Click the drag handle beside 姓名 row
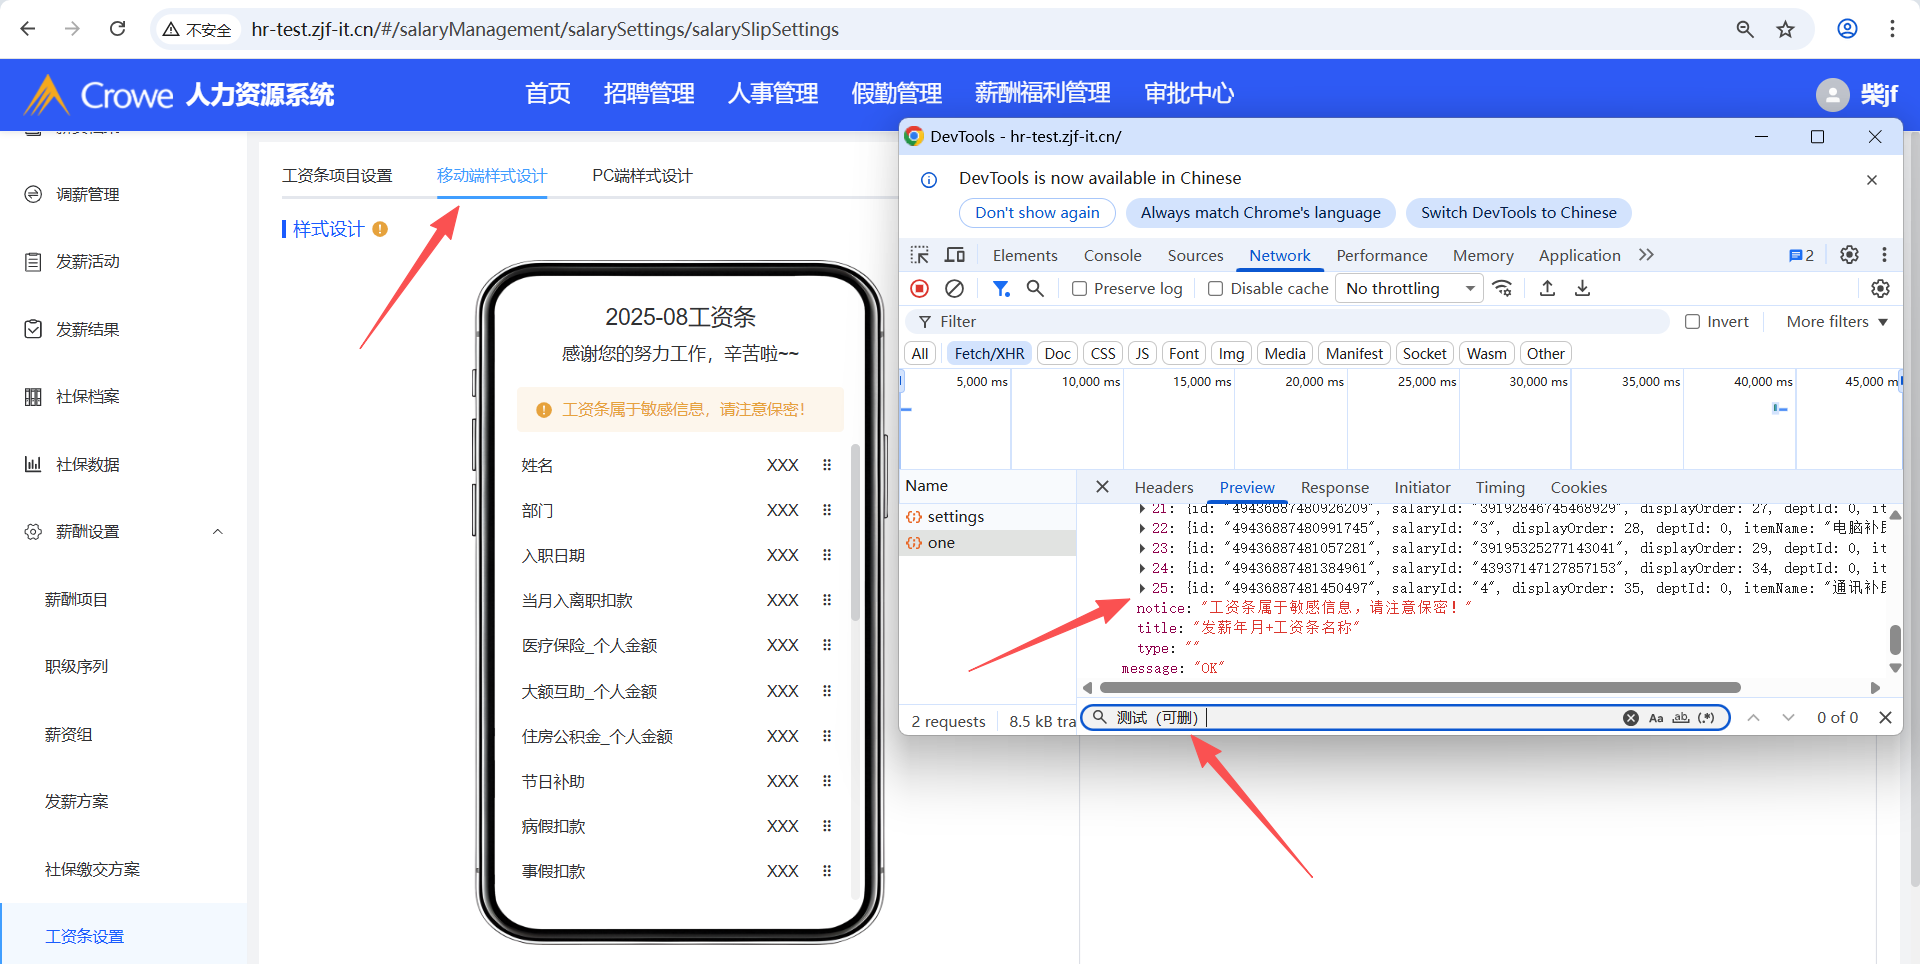Screen dimensions: 1920x964 827,465
